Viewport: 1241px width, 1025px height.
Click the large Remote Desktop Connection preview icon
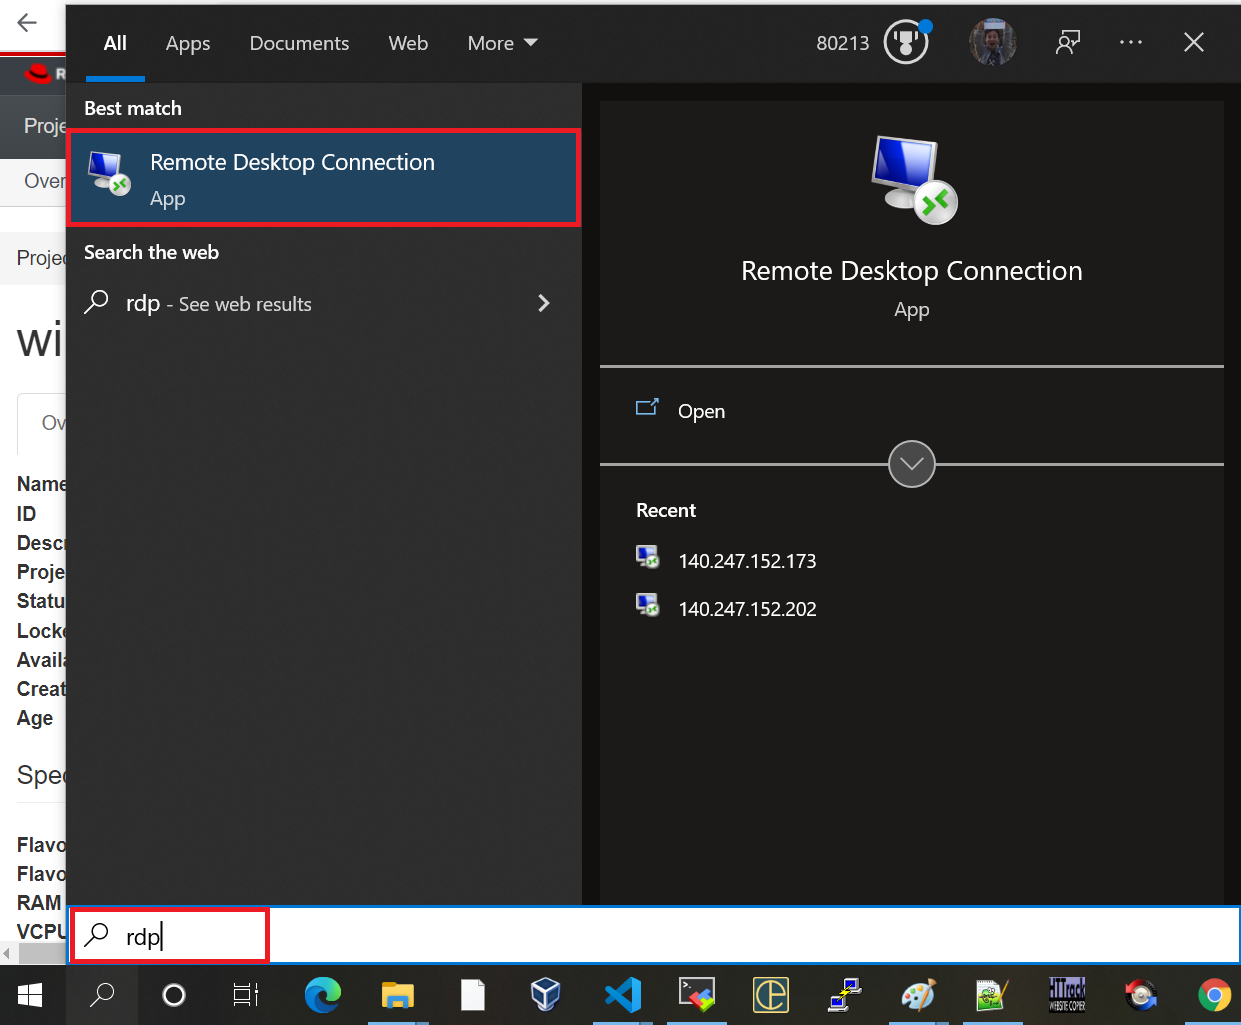(x=914, y=180)
